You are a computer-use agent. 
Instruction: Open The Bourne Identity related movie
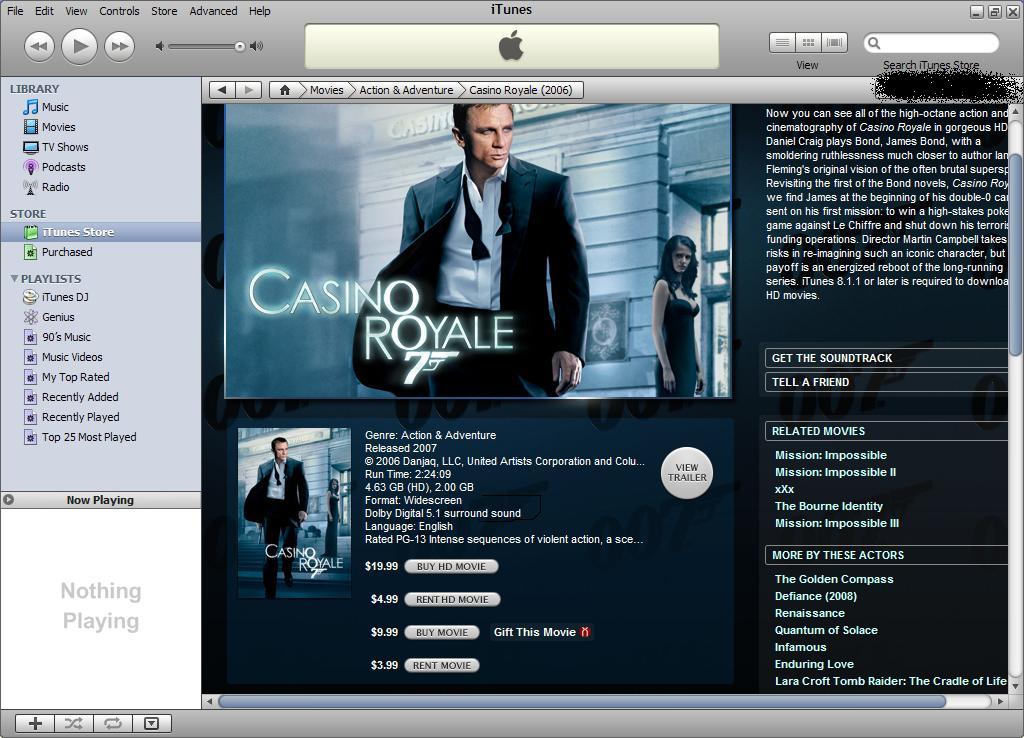pyautogui.click(x=829, y=506)
